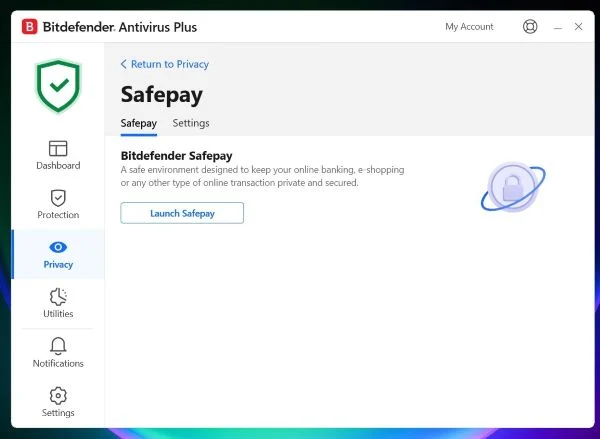The image size is (600, 439).
Task: Open the Utilities section in the sidebar
Action: pyautogui.click(x=58, y=297)
